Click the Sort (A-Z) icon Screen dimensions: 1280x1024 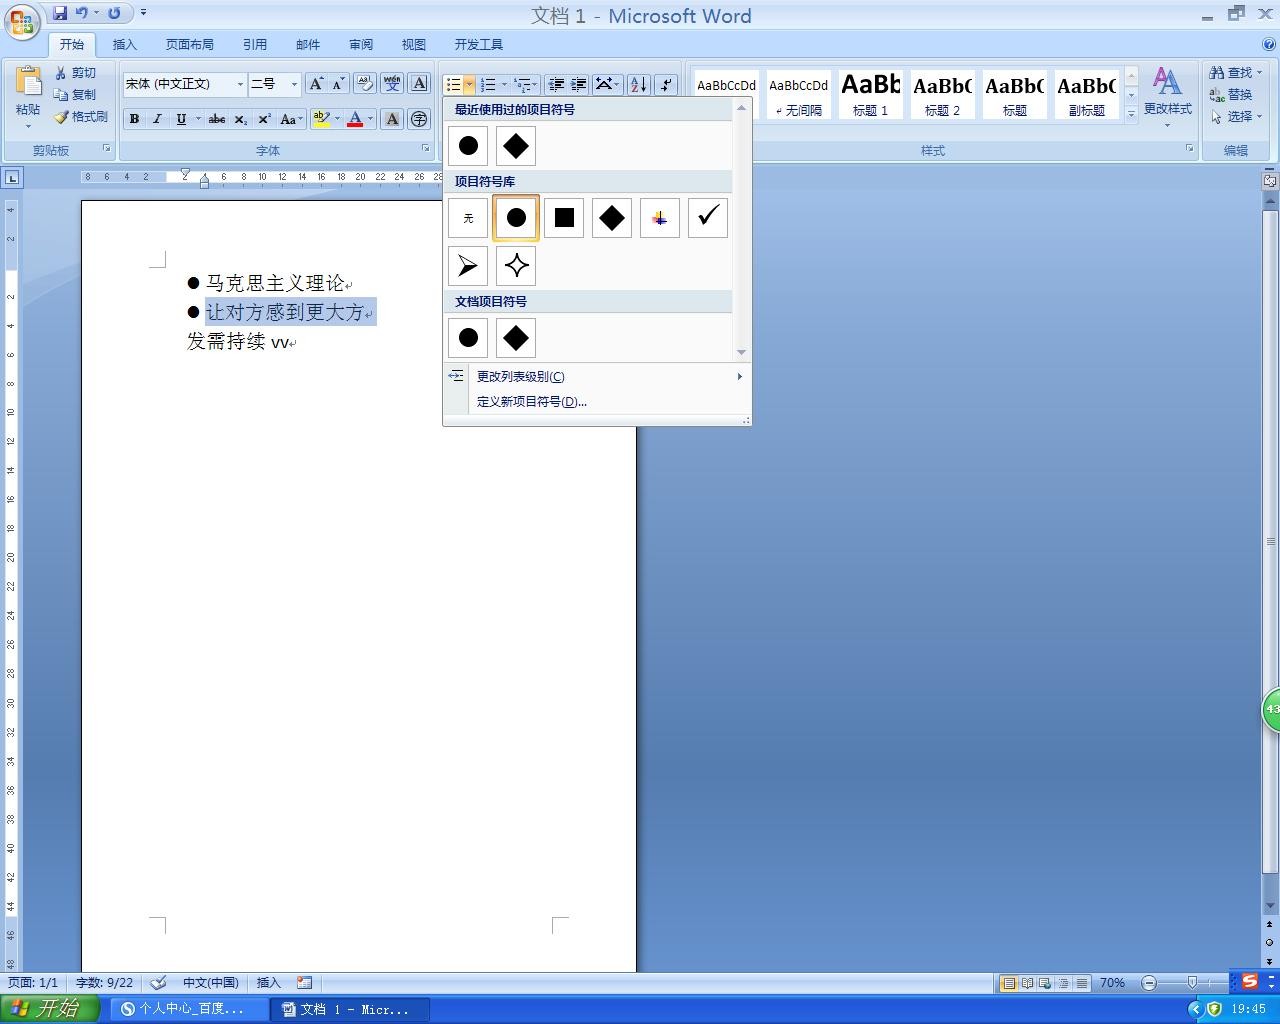[x=639, y=85]
